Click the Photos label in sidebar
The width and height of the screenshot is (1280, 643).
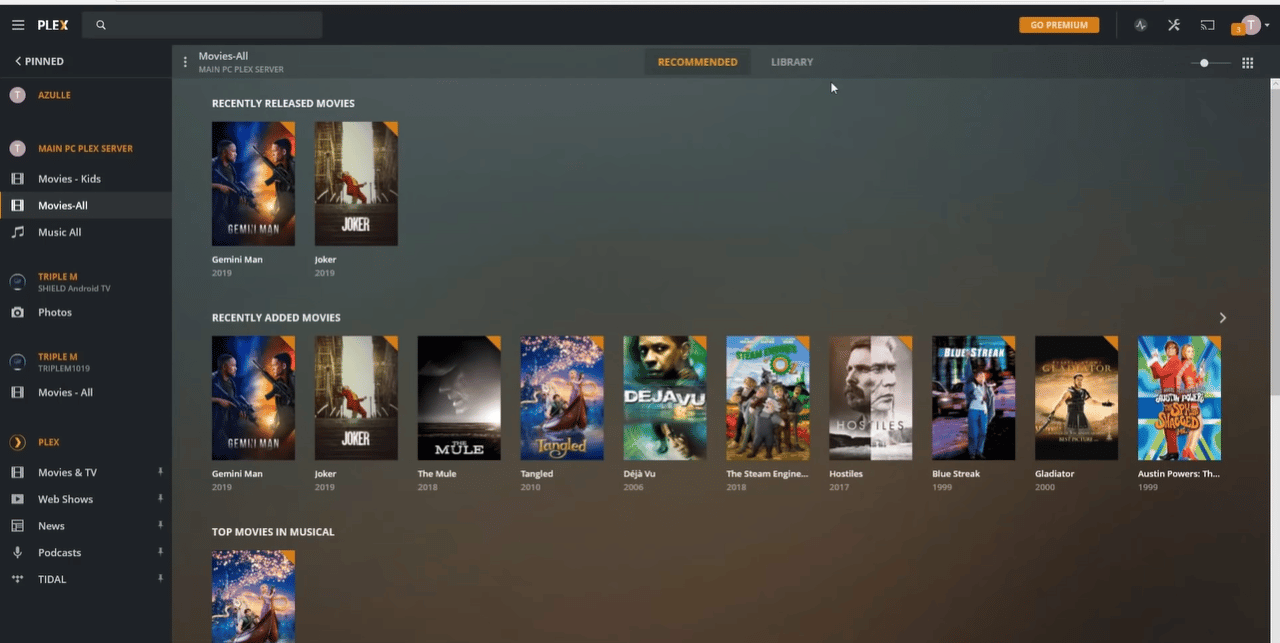tap(55, 312)
